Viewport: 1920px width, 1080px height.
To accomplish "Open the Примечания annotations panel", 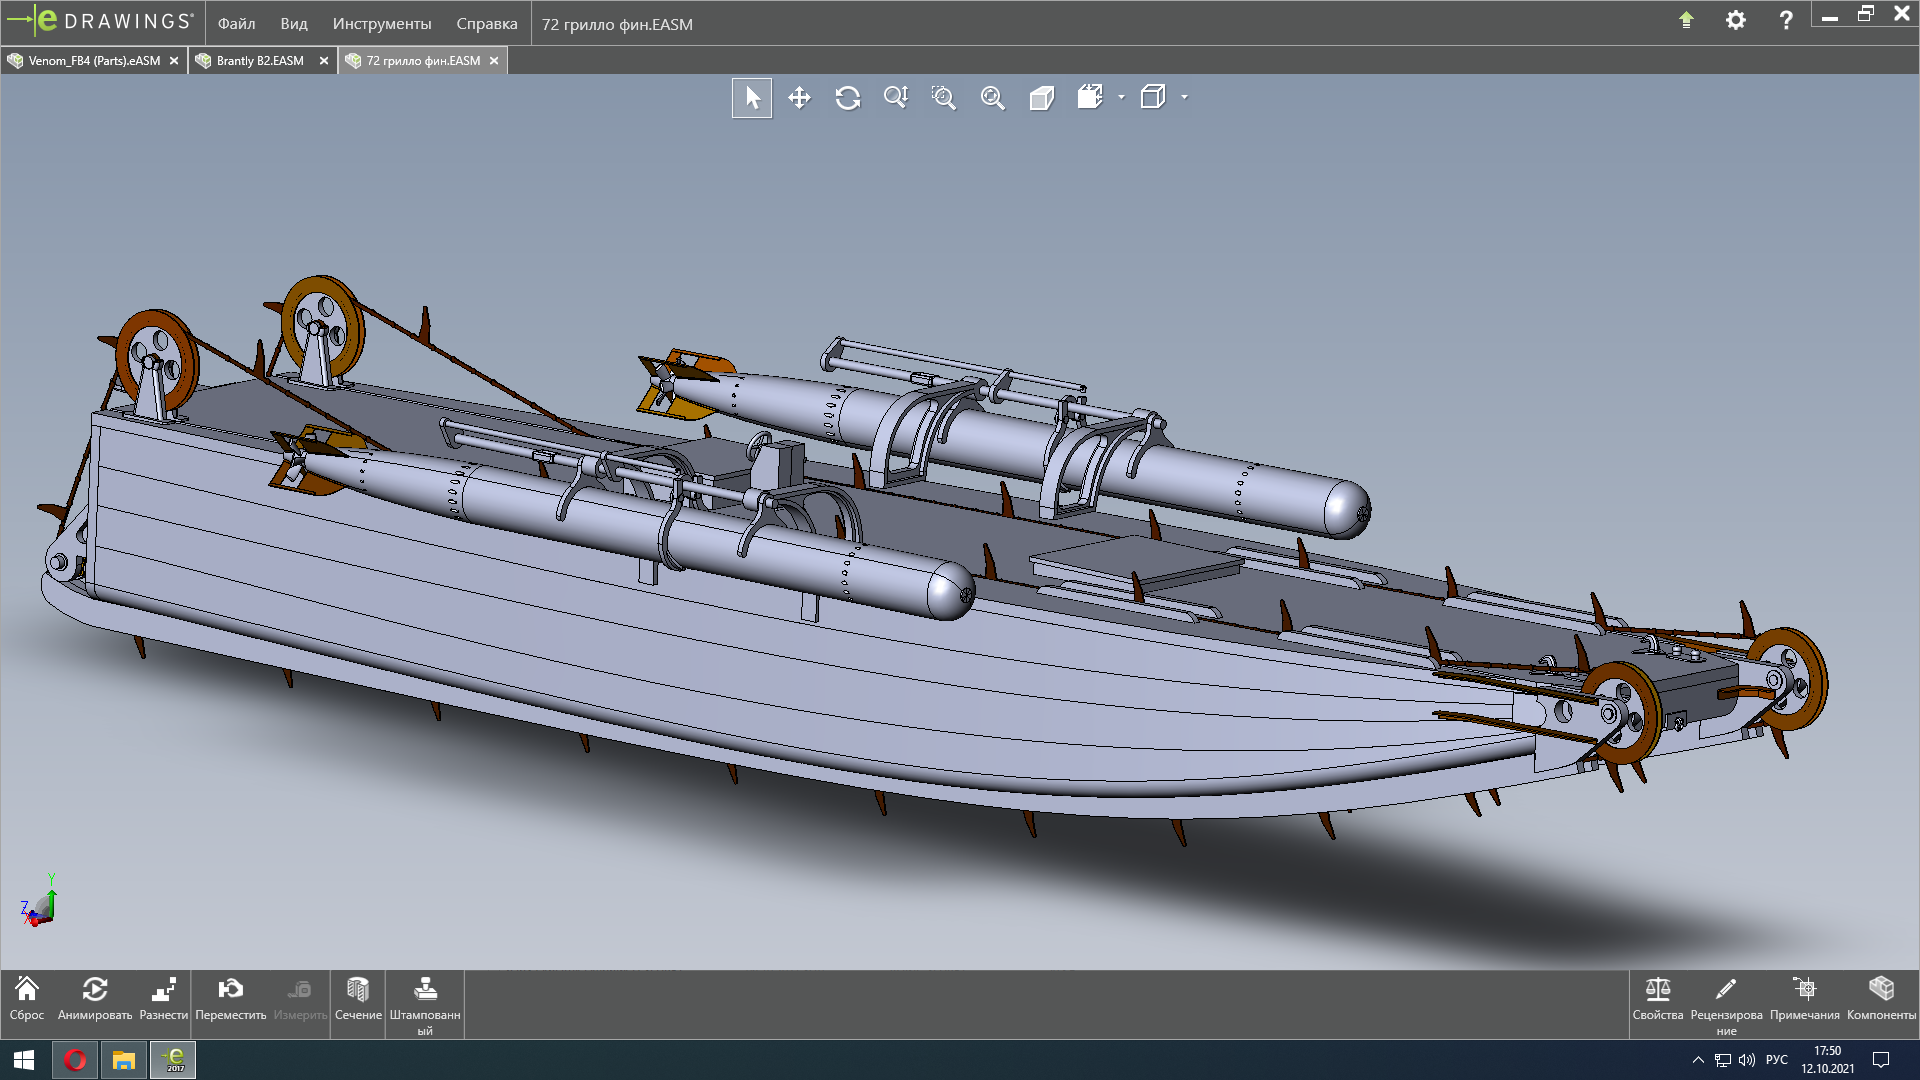I will pos(1805,1000).
